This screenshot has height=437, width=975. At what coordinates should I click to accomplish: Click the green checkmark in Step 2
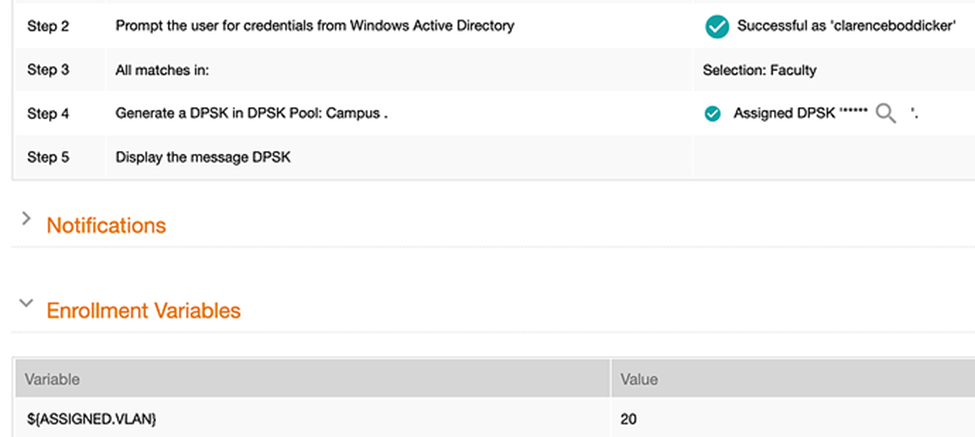click(x=717, y=27)
